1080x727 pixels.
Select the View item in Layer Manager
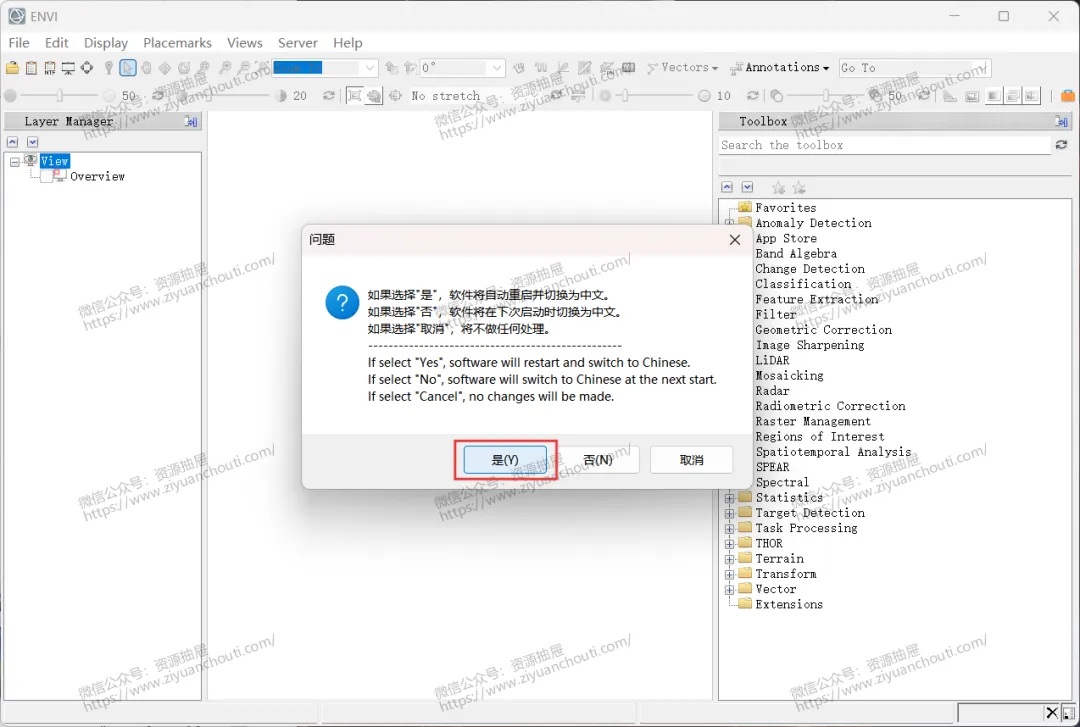54,161
